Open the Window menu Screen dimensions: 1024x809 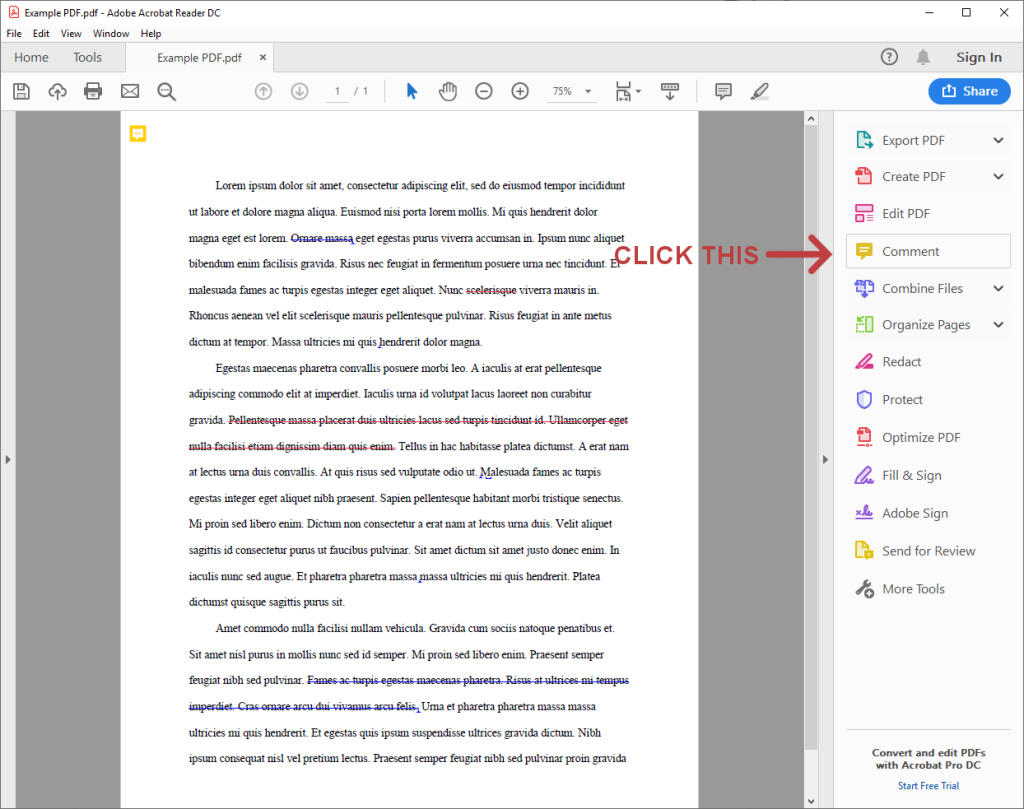(111, 33)
